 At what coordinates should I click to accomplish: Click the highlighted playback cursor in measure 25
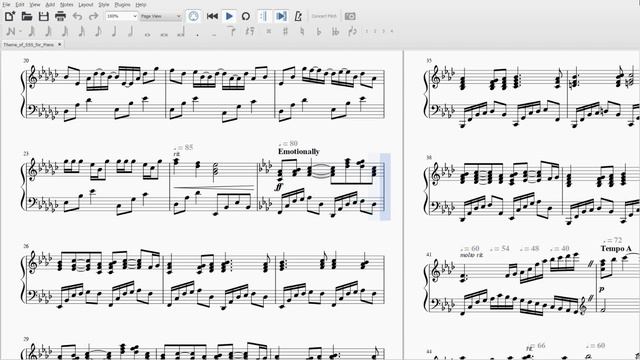pos(384,187)
